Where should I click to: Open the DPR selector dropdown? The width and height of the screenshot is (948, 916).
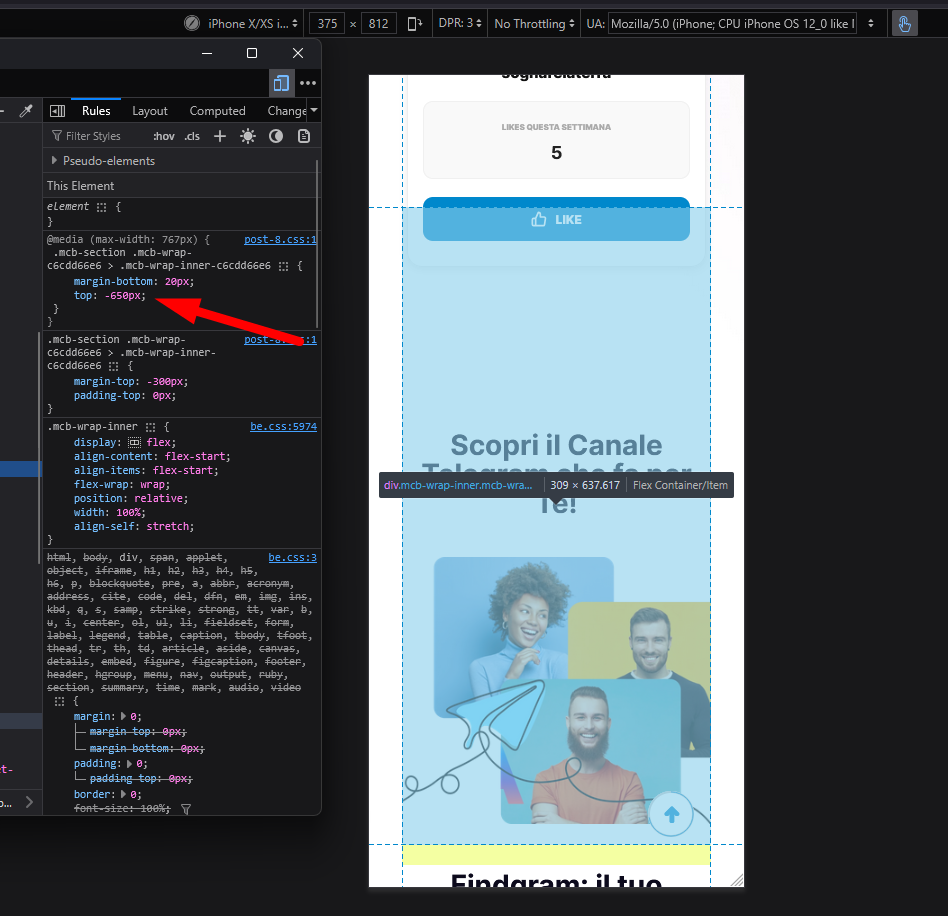click(459, 24)
